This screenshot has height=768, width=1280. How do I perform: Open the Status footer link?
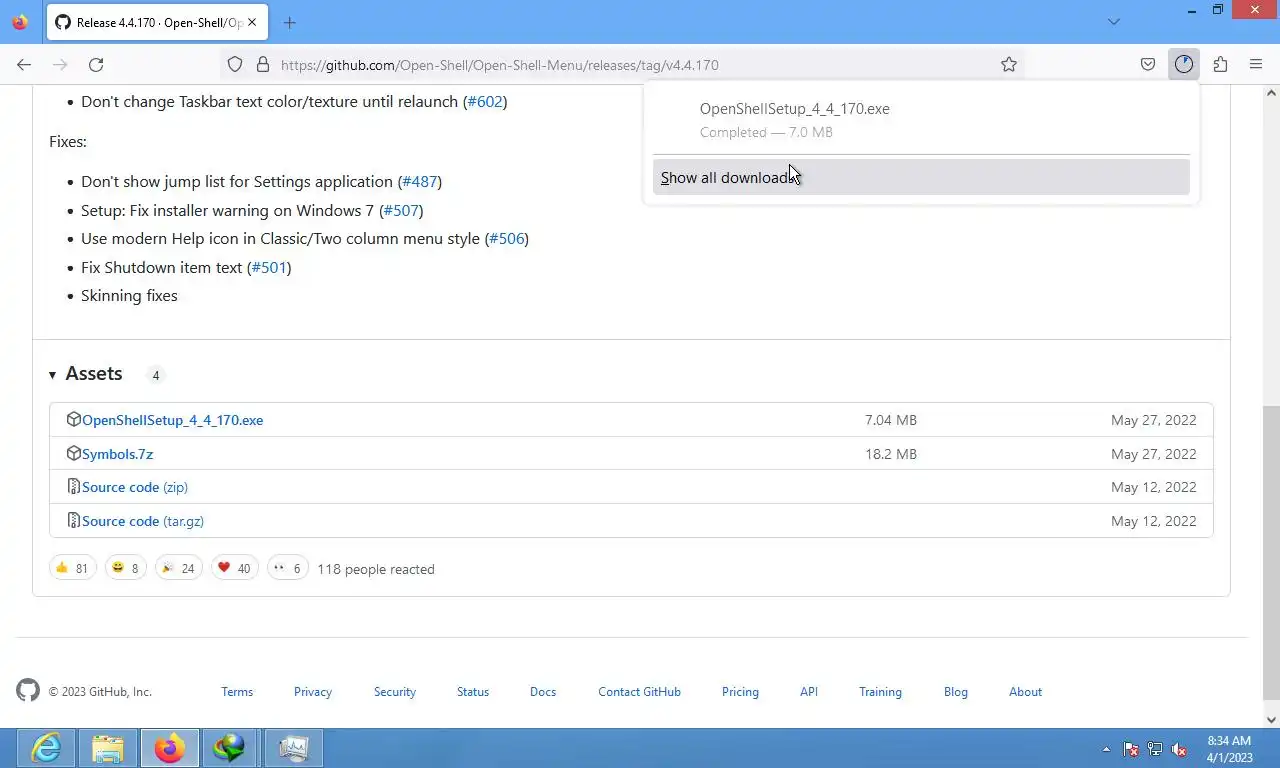pyautogui.click(x=473, y=692)
